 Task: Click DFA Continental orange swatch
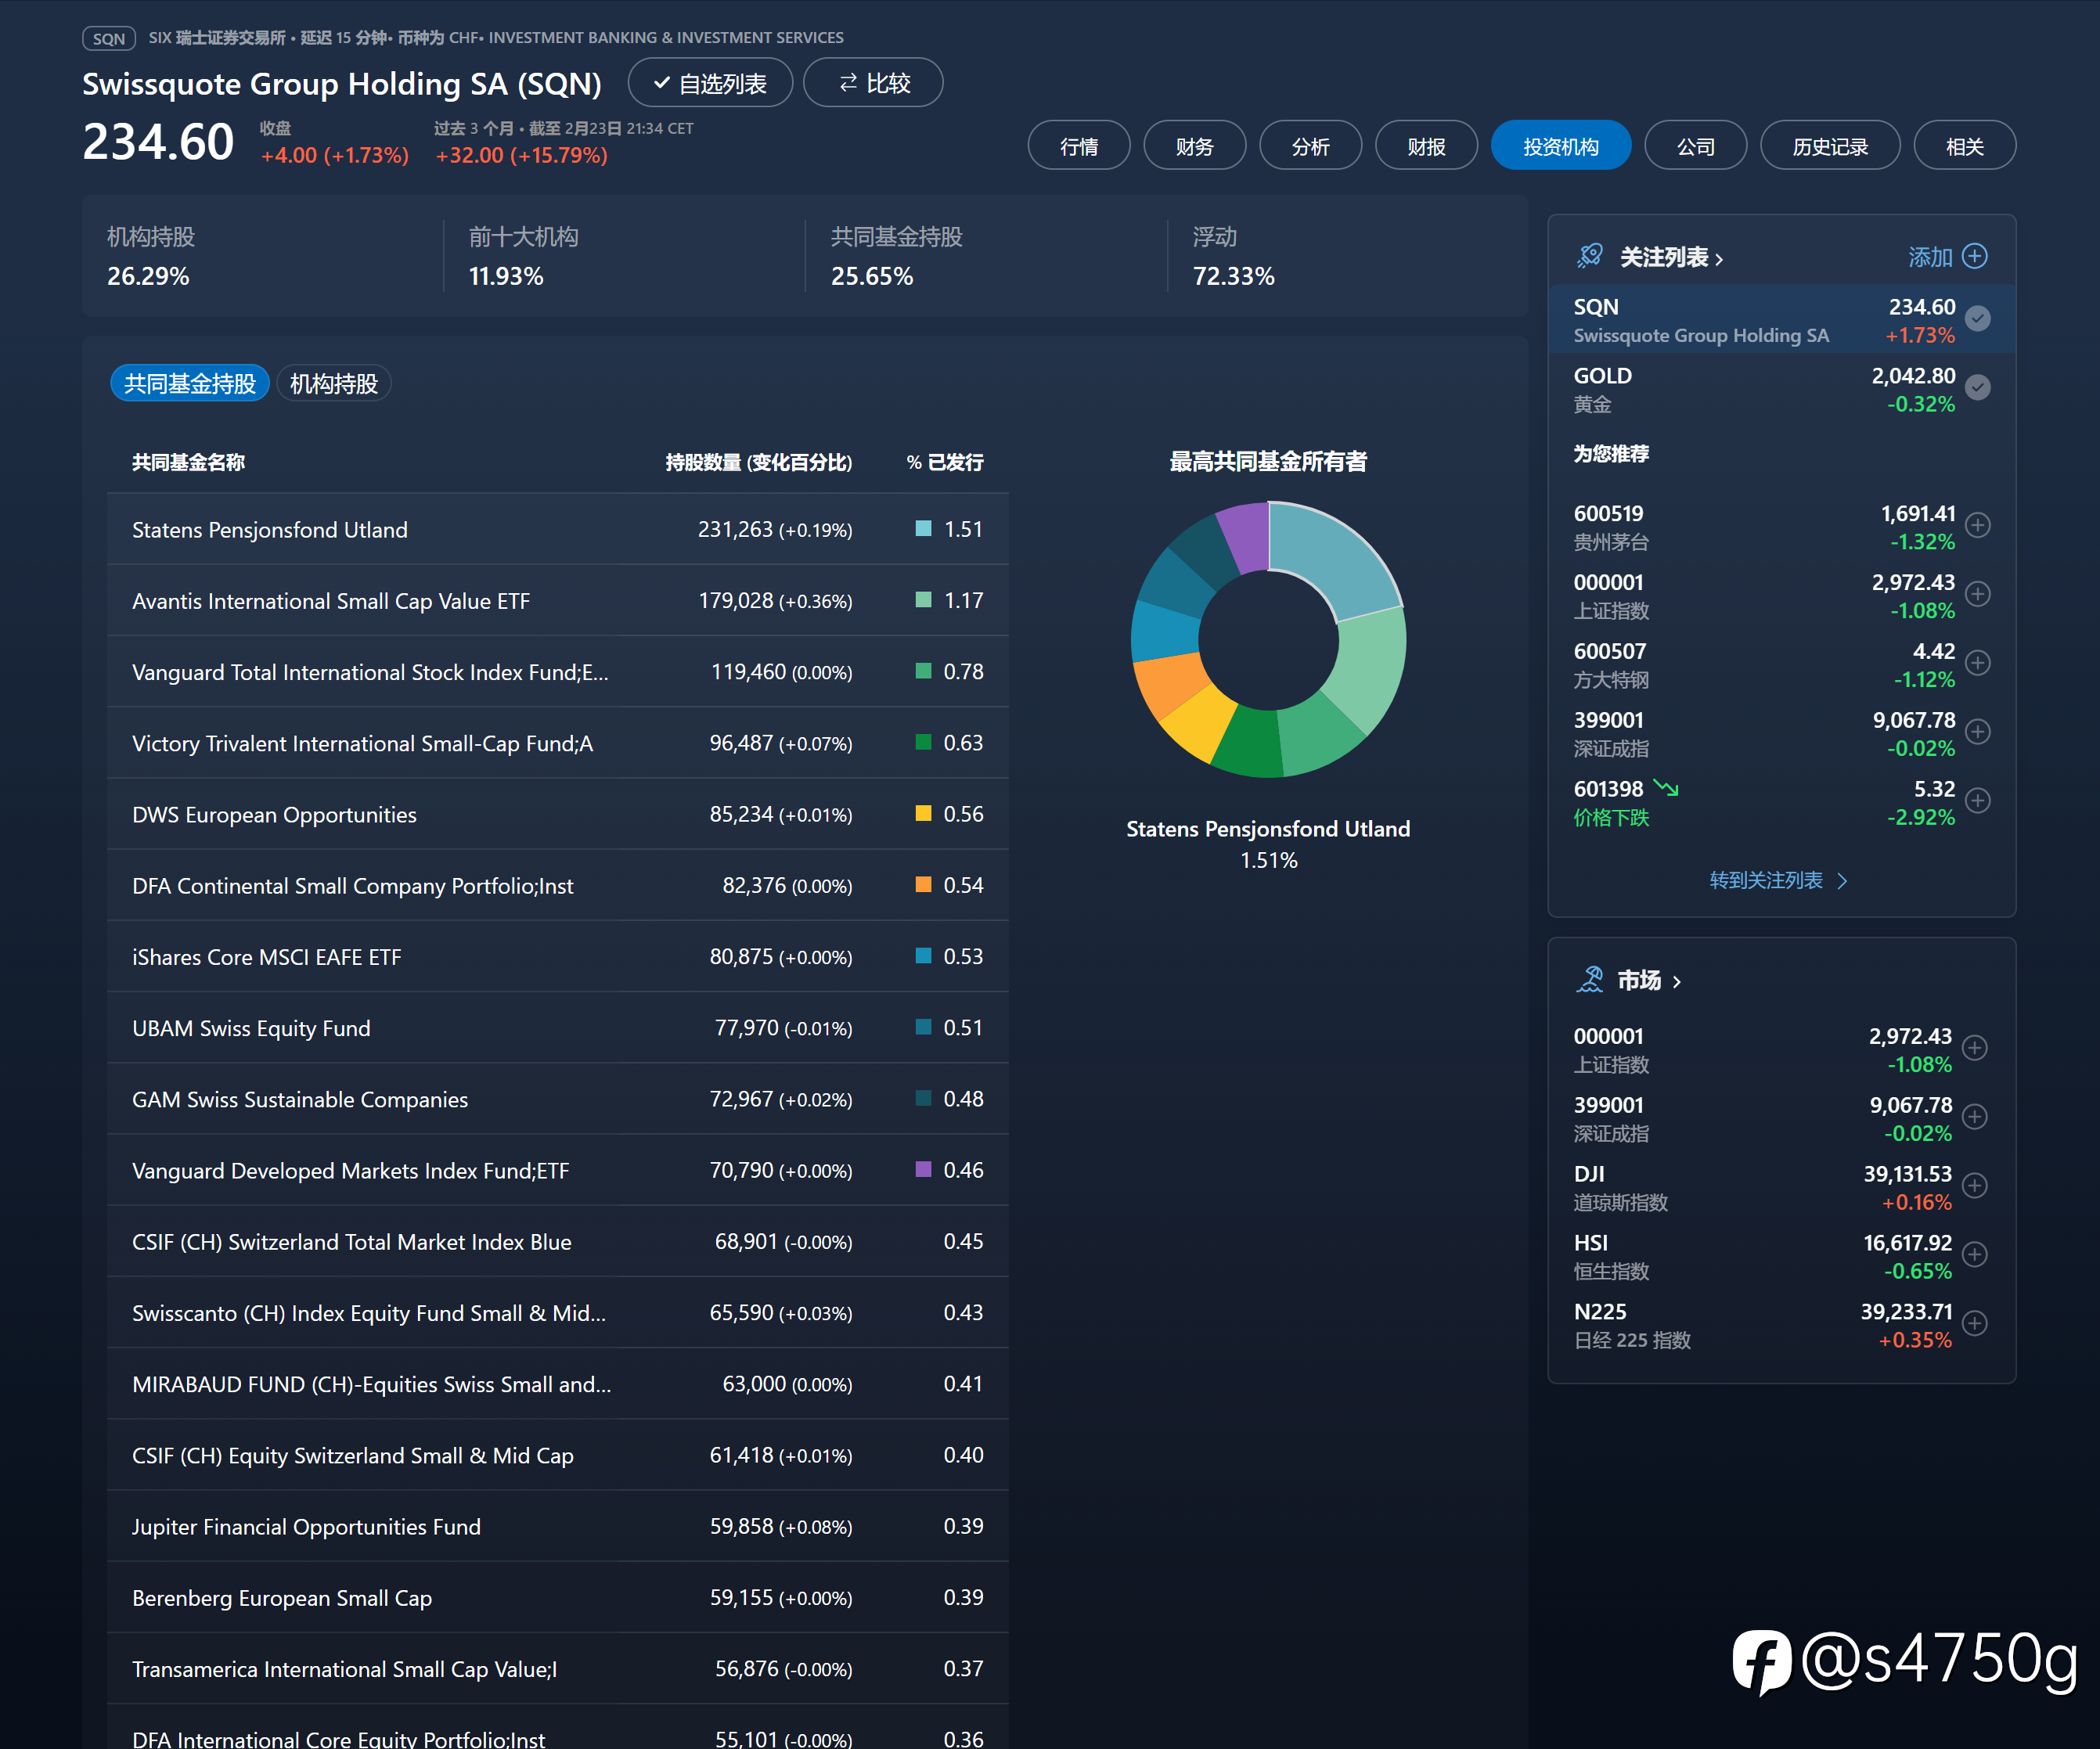click(924, 884)
